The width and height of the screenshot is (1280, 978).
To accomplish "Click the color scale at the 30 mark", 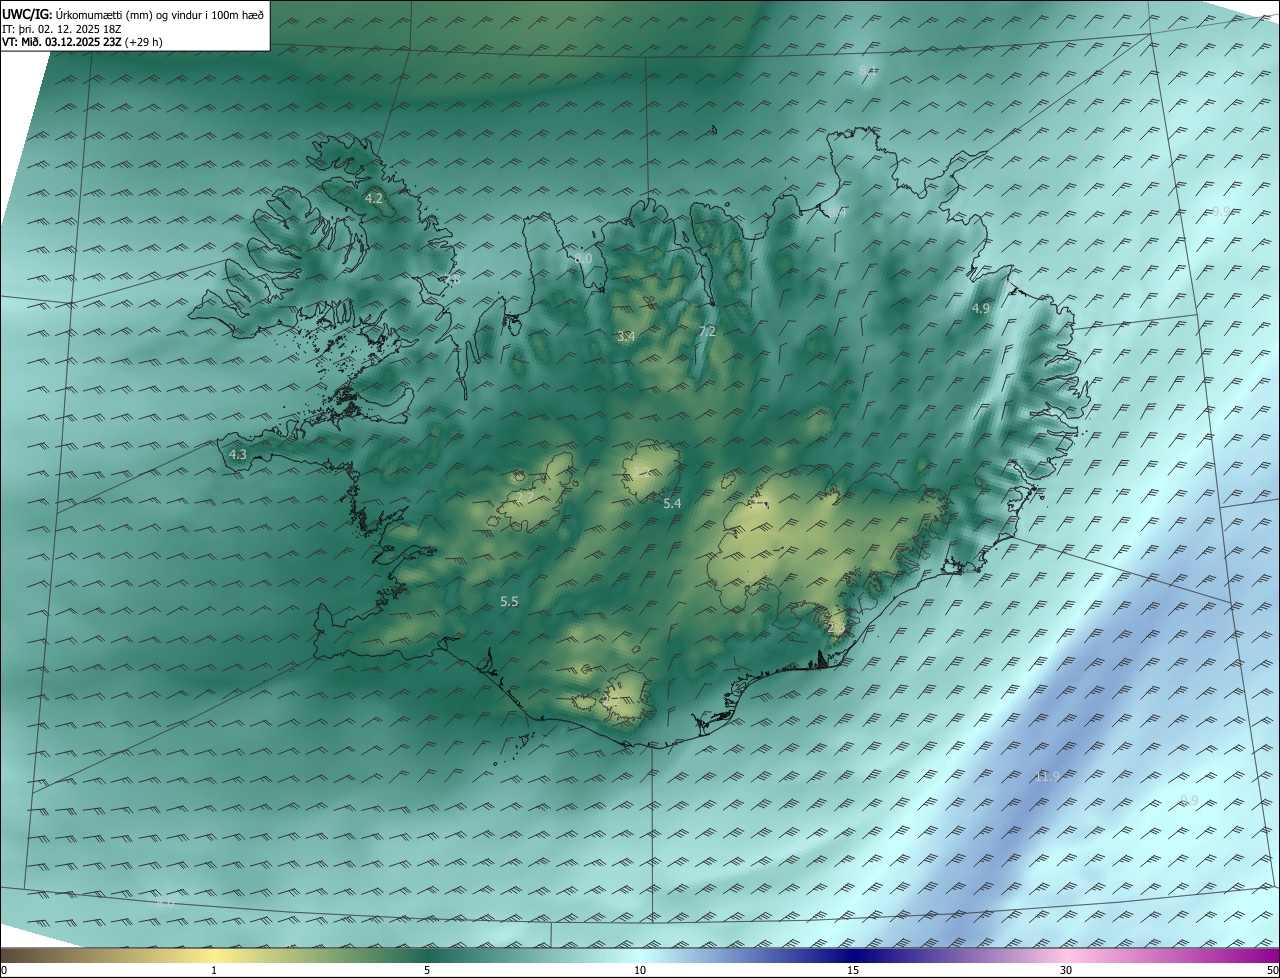I will (1066, 970).
